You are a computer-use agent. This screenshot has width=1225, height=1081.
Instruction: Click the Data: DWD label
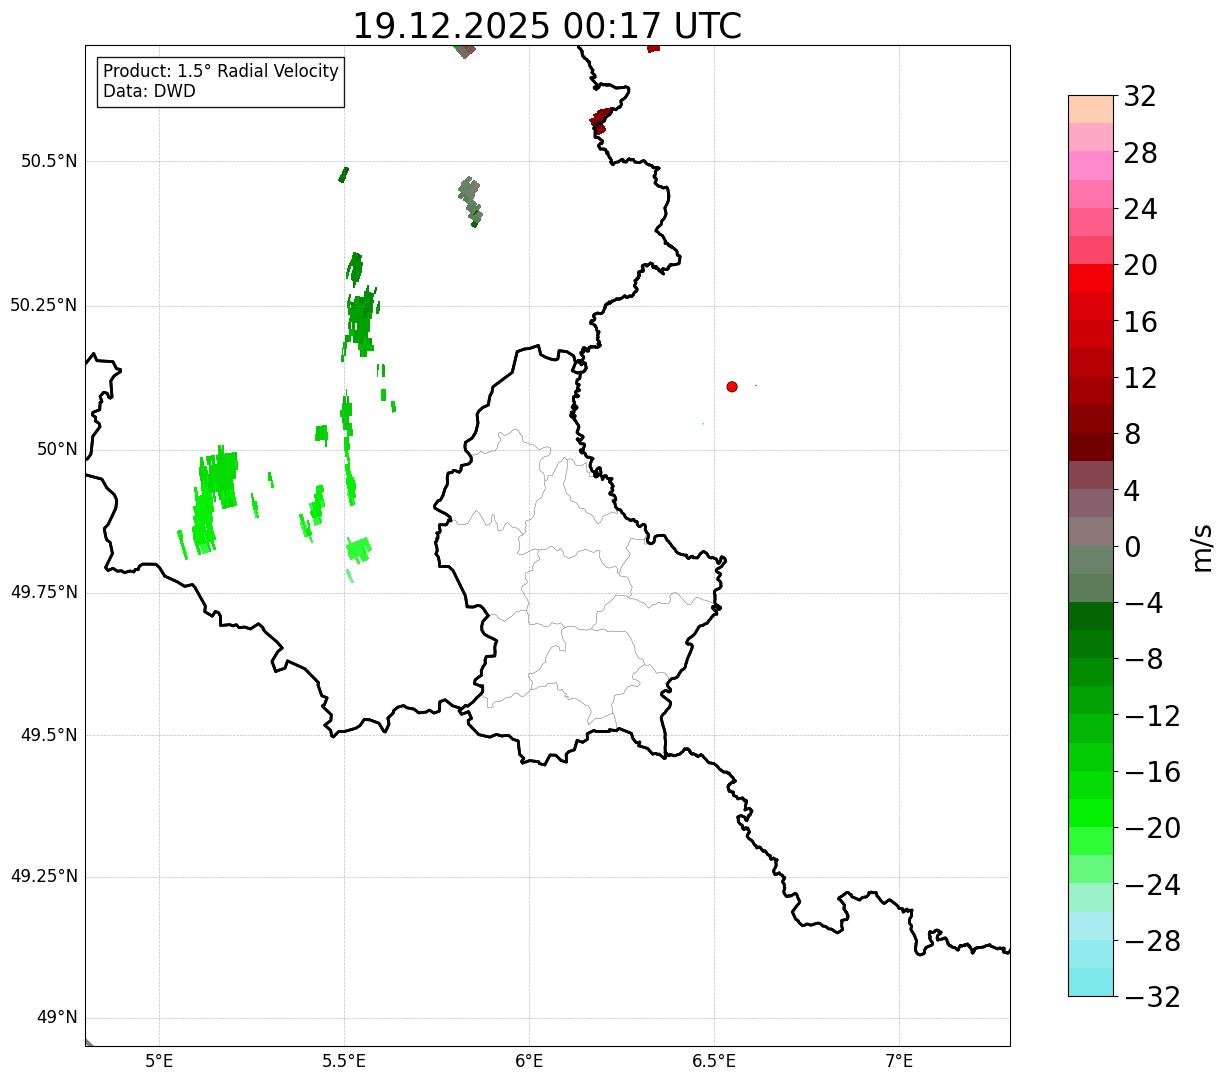pos(149,92)
